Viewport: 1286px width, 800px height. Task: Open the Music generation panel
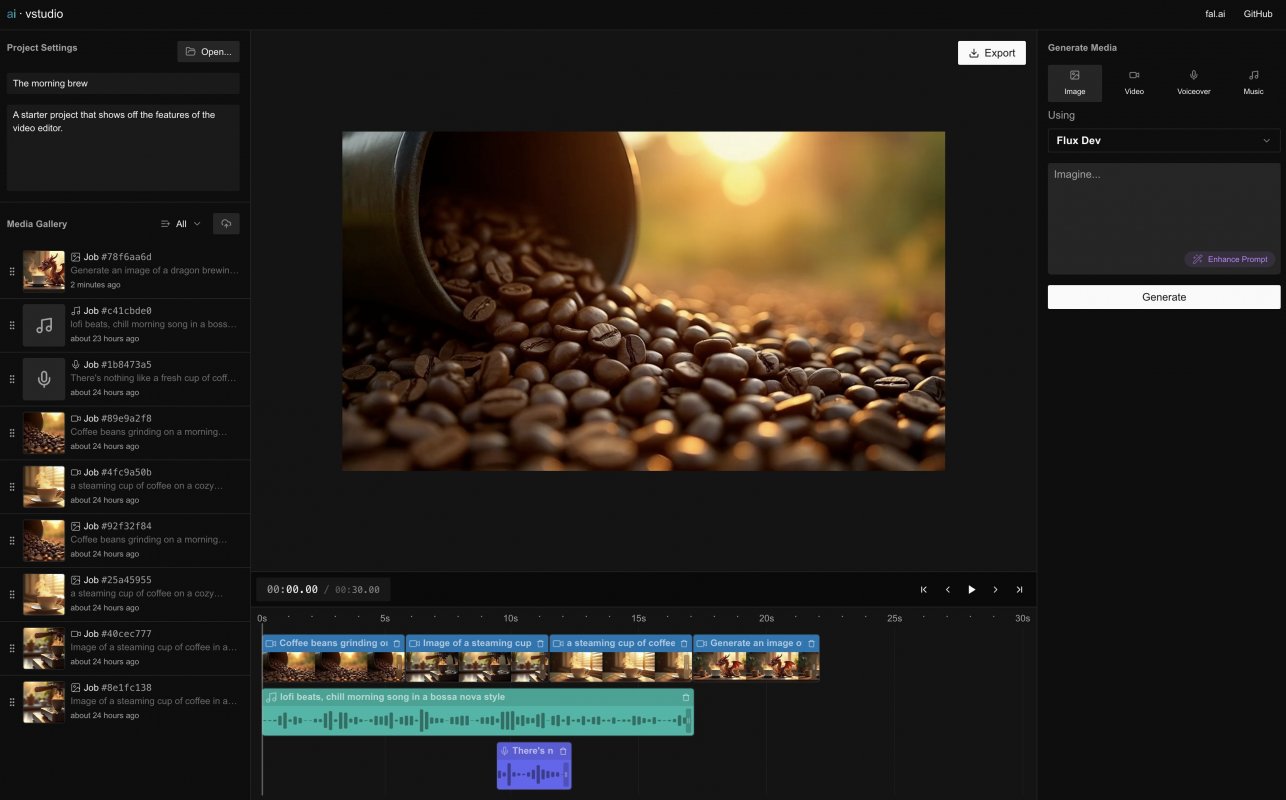point(1252,82)
